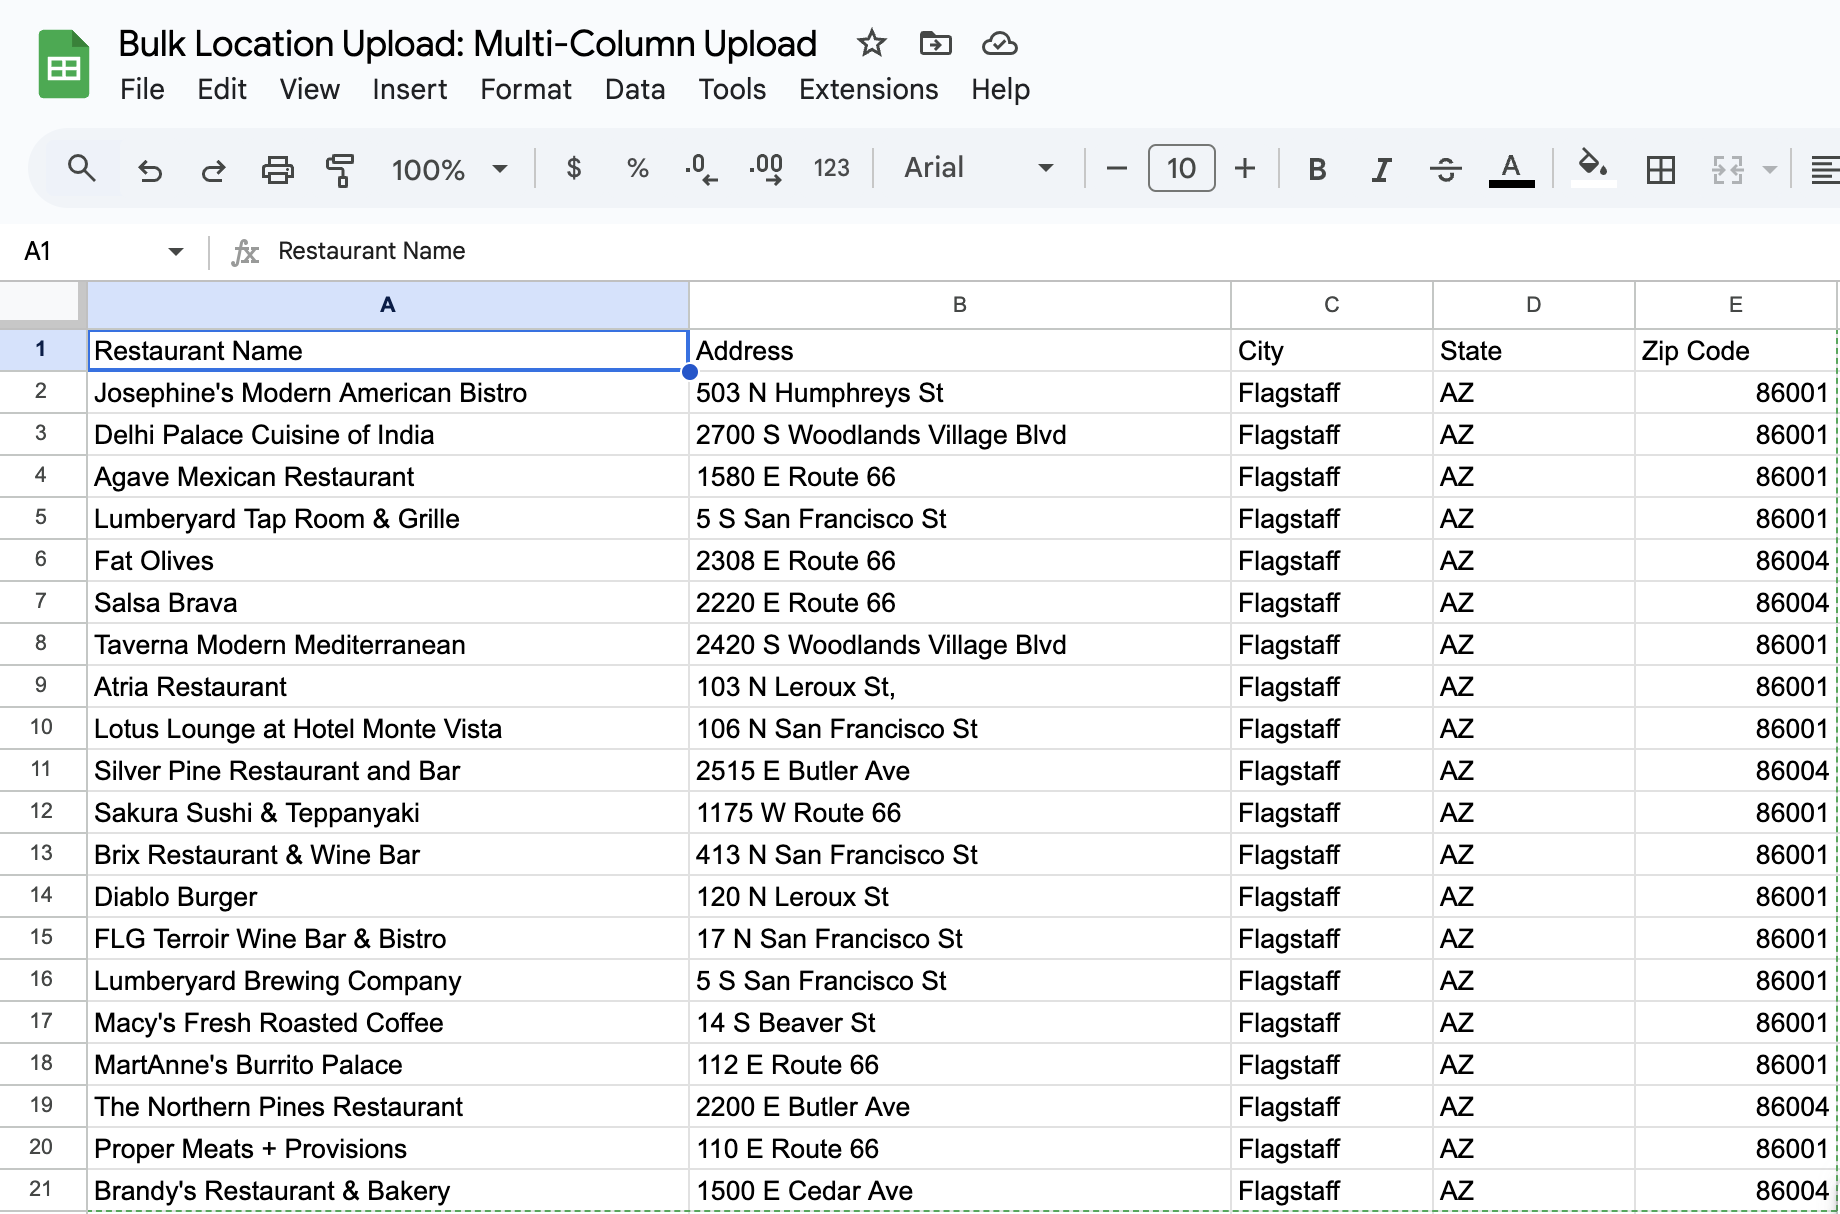Open the Insert menu
The height and width of the screenshot is (1214, 1840).
pos(410,89)
